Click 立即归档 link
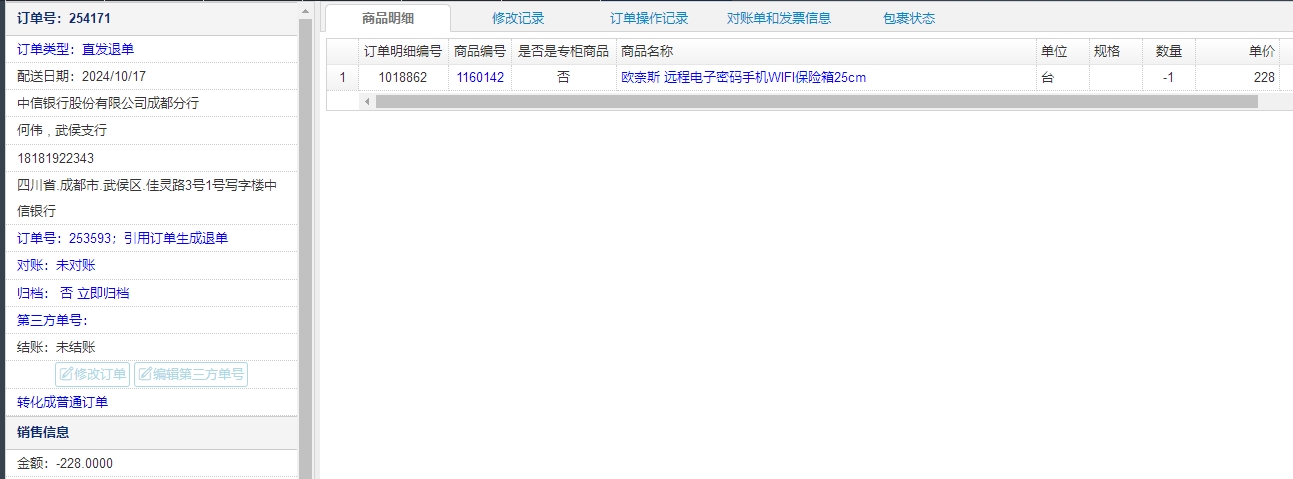Viewport: 1293px width, 479px height. pos(103,293)
